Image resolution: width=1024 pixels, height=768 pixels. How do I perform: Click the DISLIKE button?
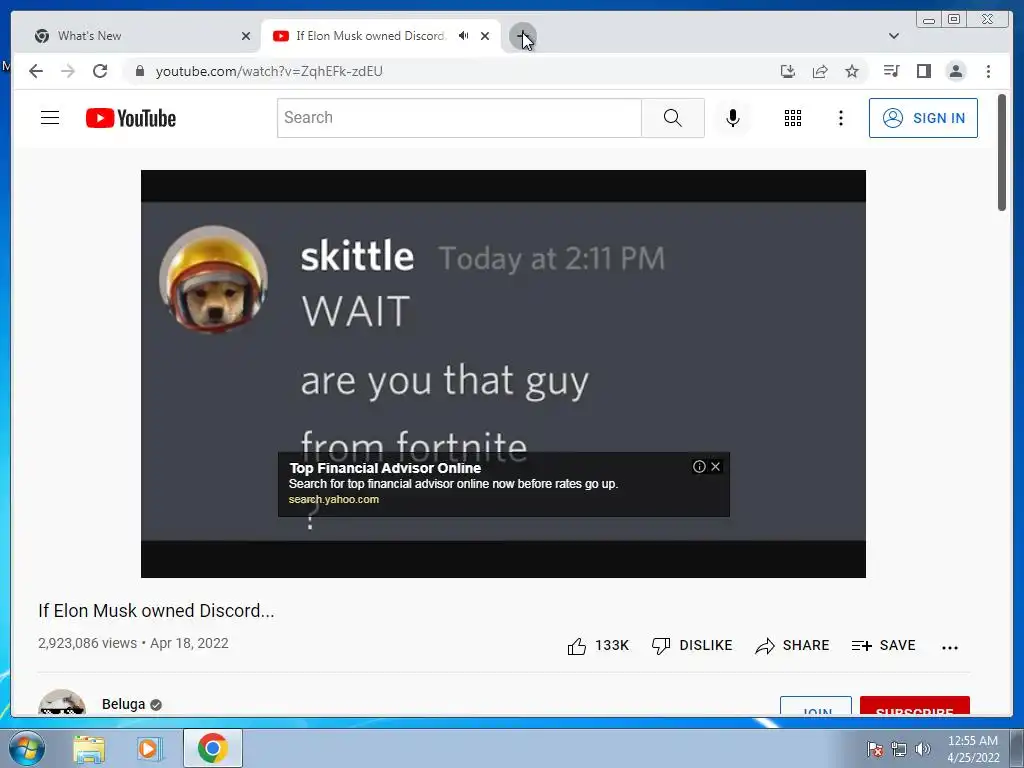coord(692,646)
